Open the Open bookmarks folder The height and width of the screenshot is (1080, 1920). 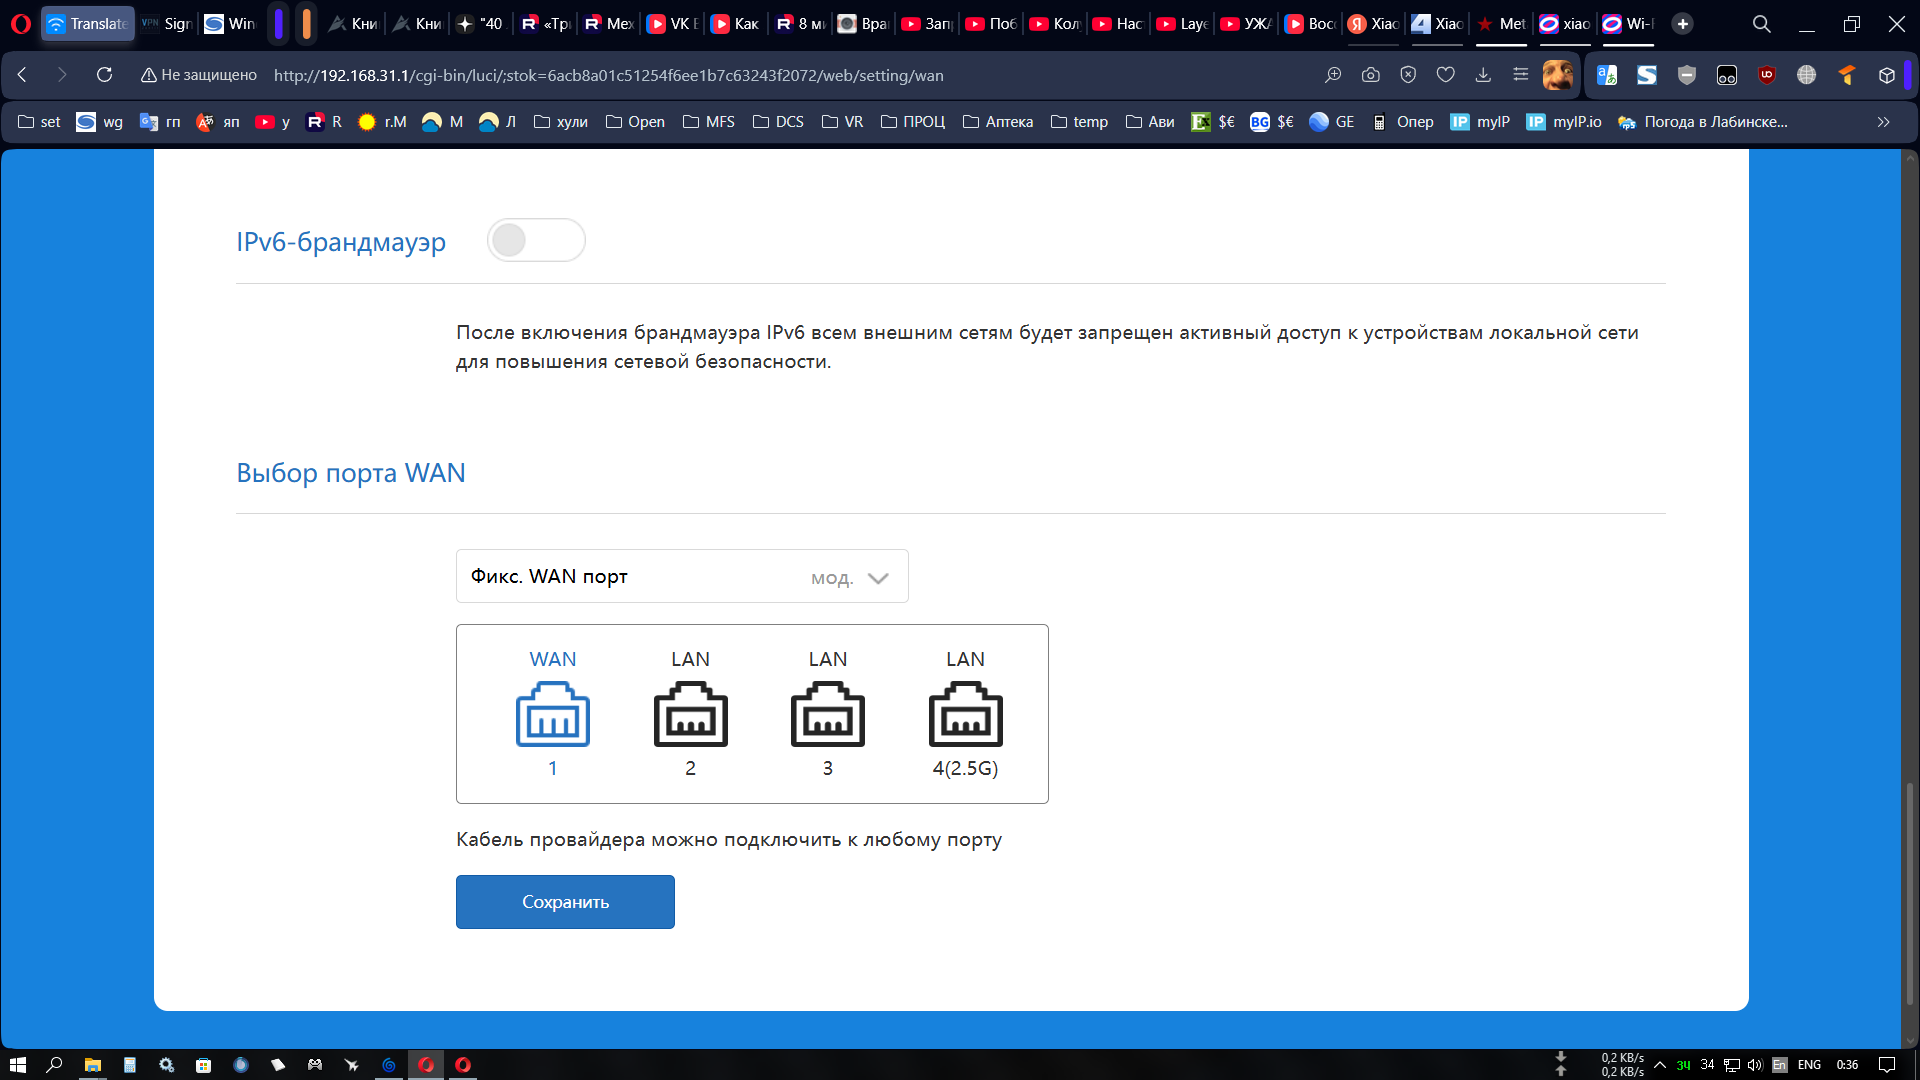635,122
